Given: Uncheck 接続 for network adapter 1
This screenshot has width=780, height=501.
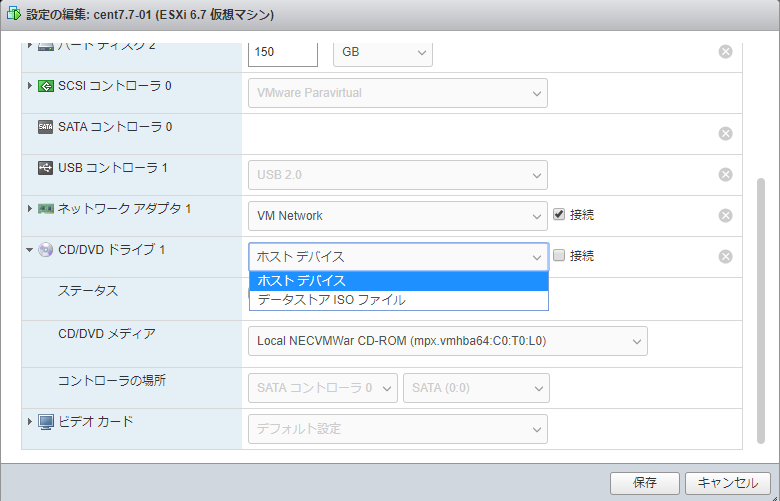Looking at the screenshot, I should [x=559, y=214].
